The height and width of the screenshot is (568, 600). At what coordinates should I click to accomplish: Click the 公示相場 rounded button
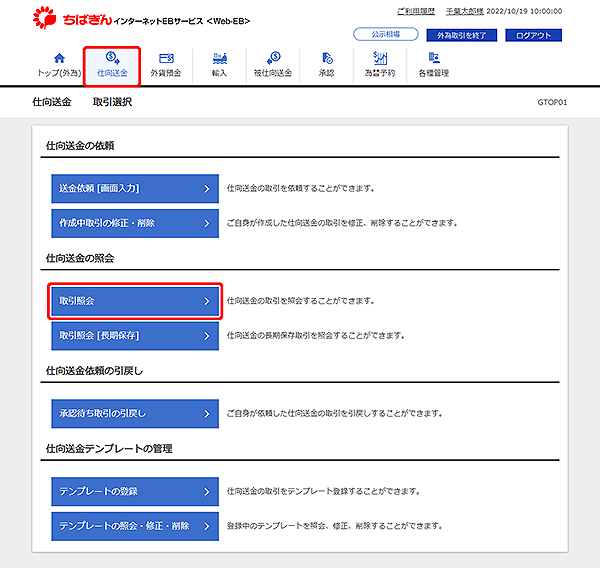386,34
